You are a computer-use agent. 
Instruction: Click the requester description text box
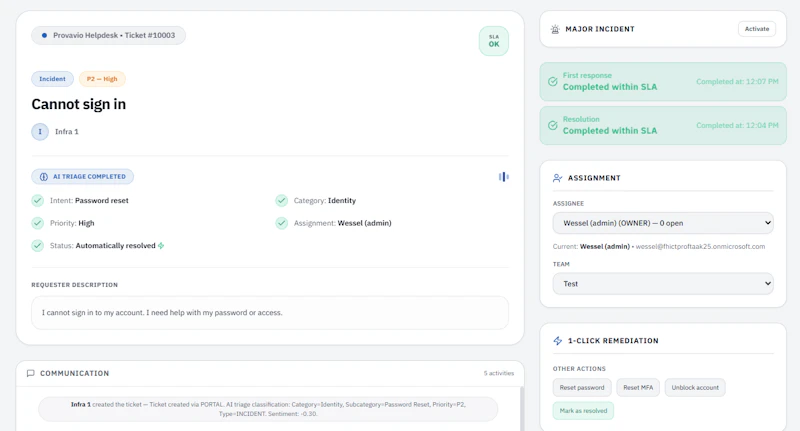(270, 313)
